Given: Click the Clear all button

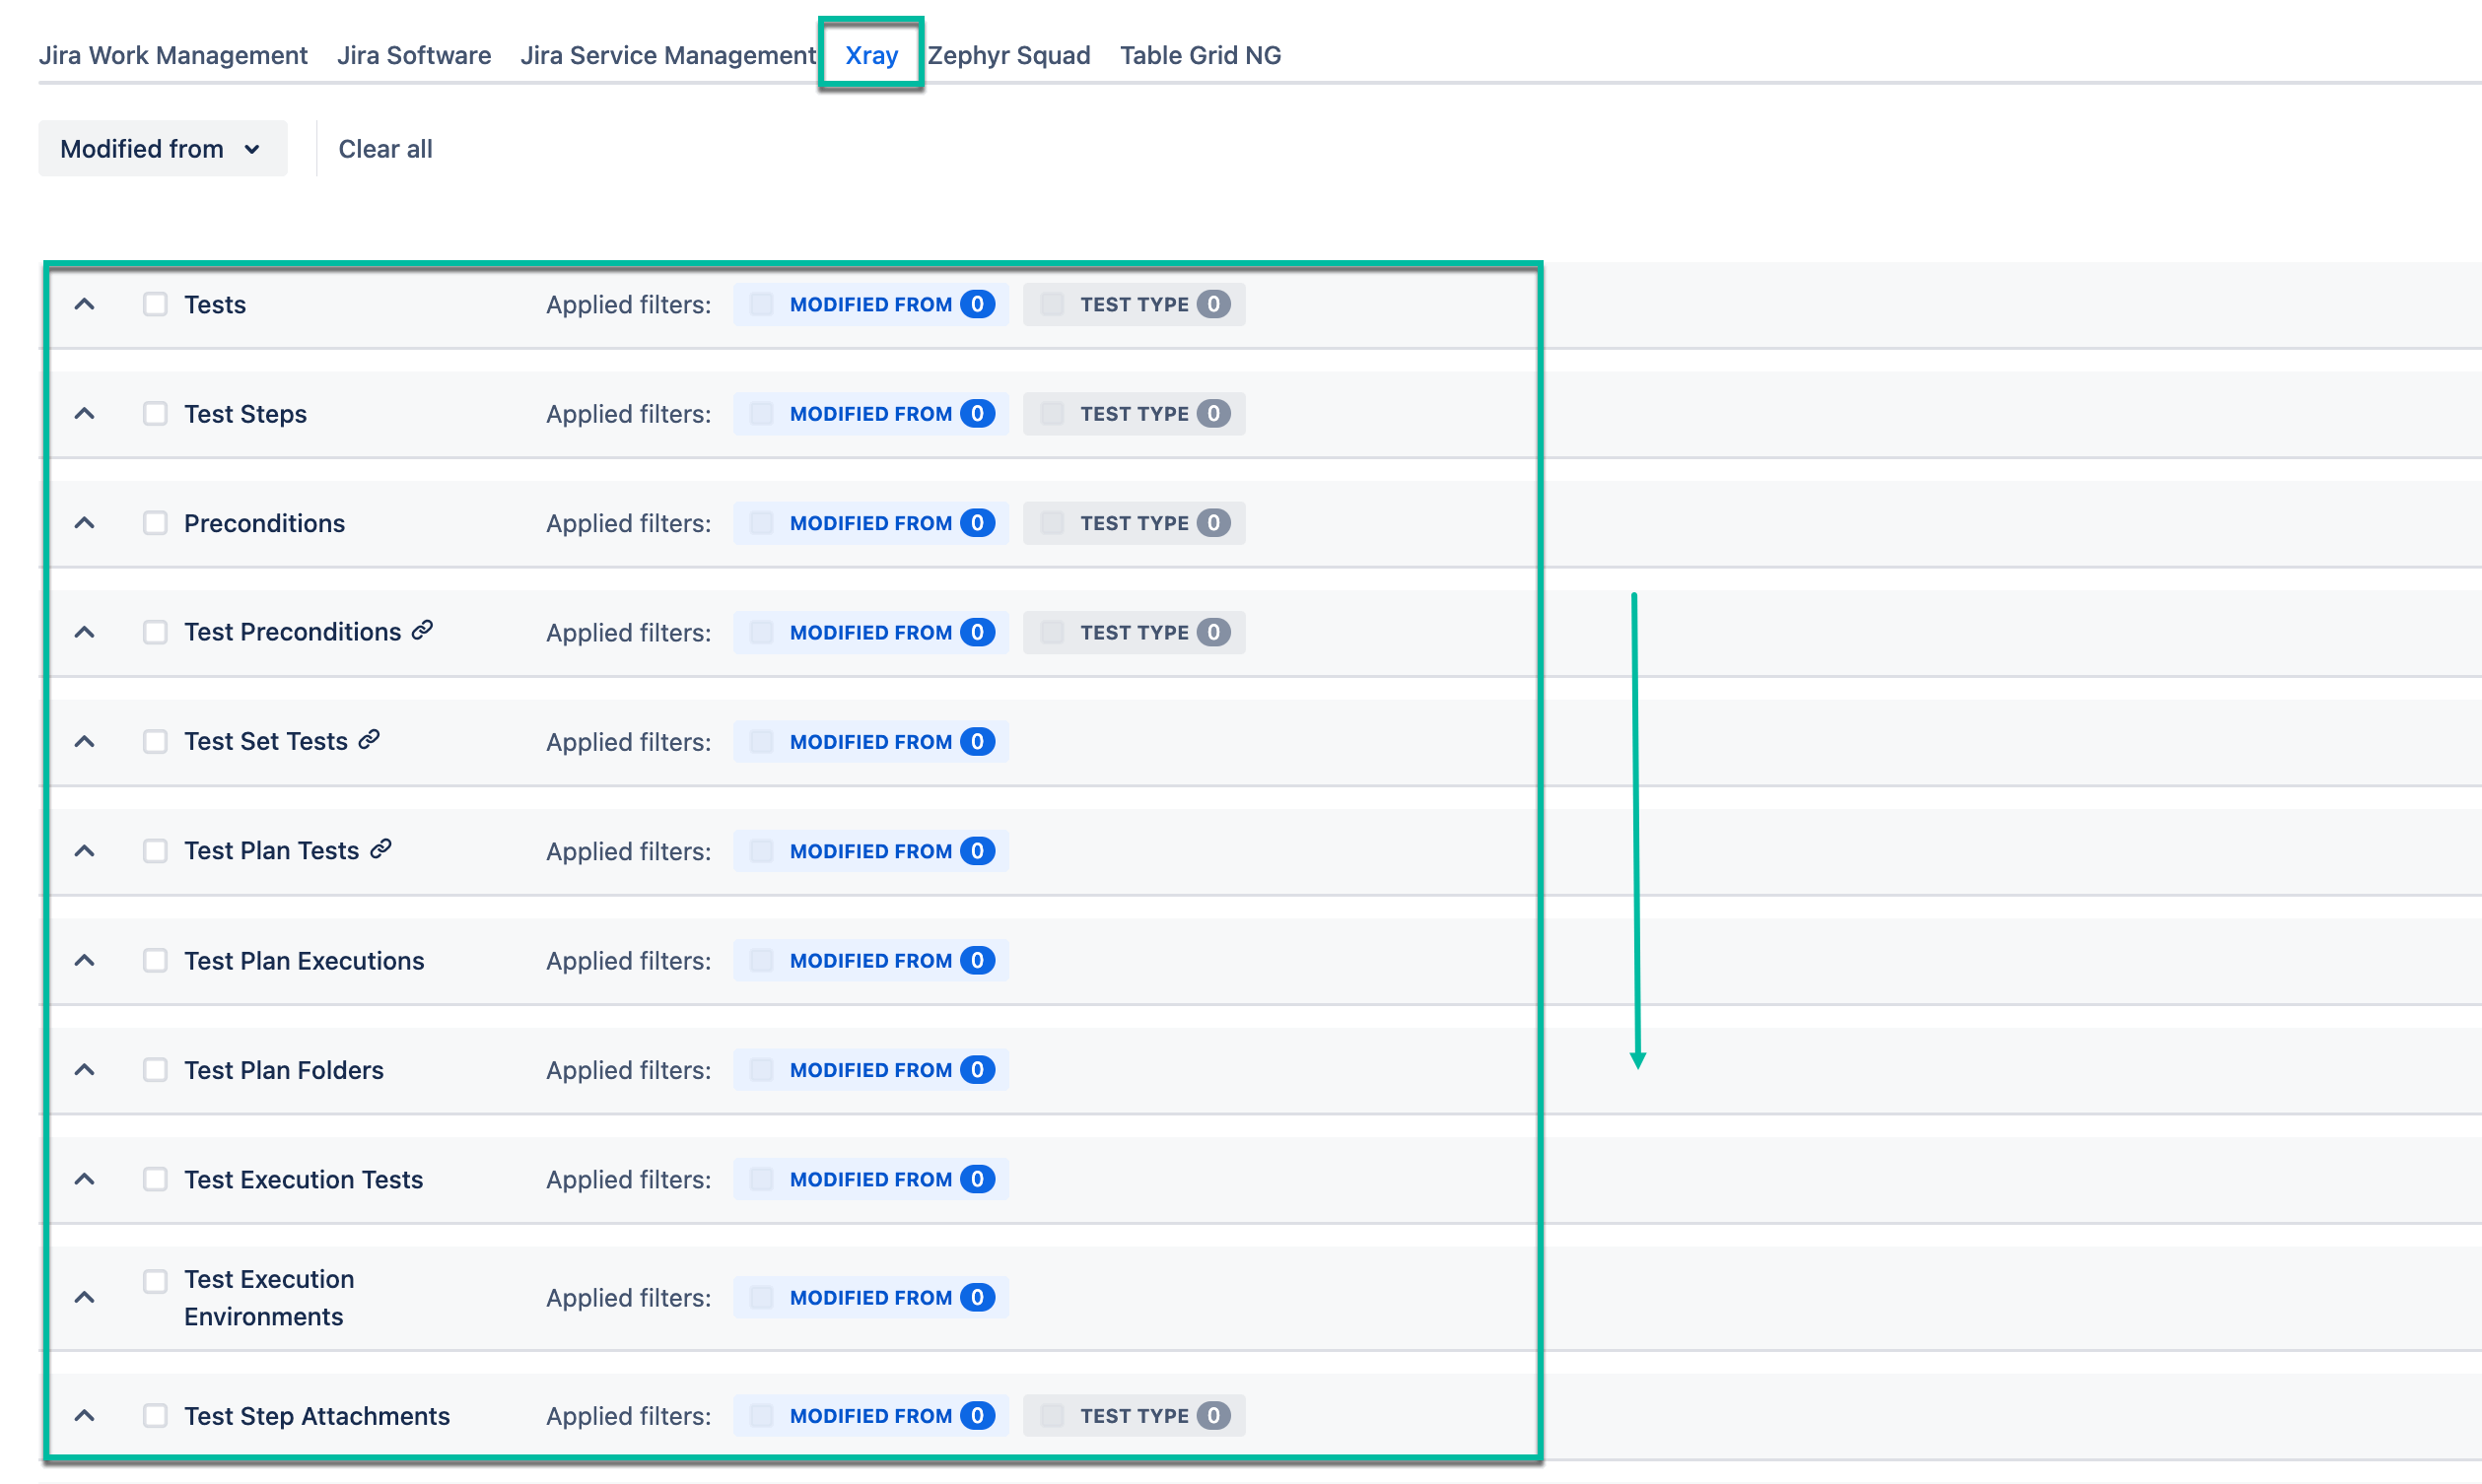Looking at the screenshot, I should point(385,149).
